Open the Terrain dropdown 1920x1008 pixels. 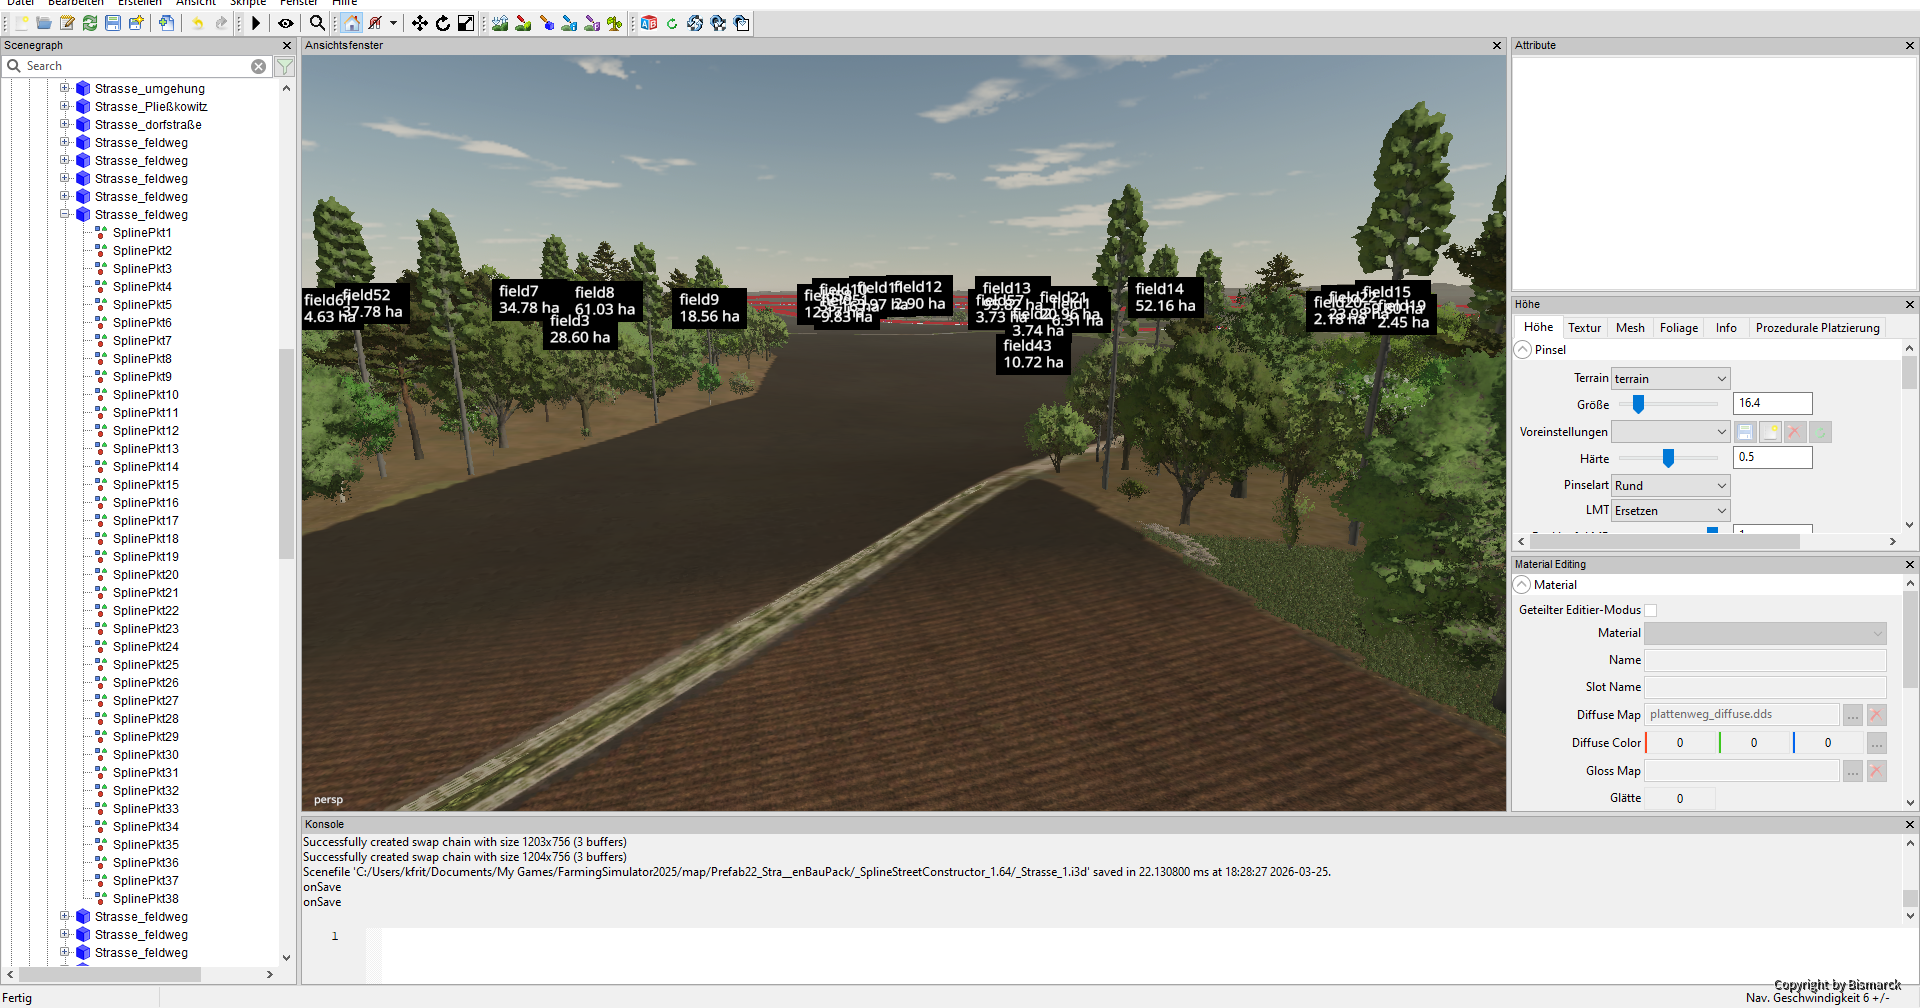[x=1670, y=378]
